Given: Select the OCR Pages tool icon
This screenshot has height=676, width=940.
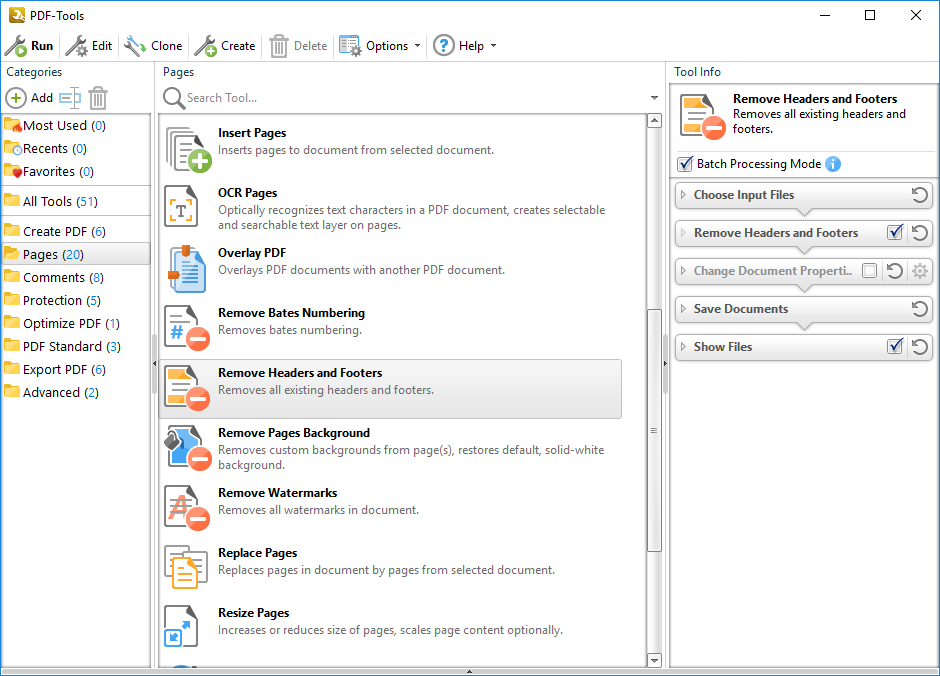Looking at the screenshot, I should click(182, 208).
